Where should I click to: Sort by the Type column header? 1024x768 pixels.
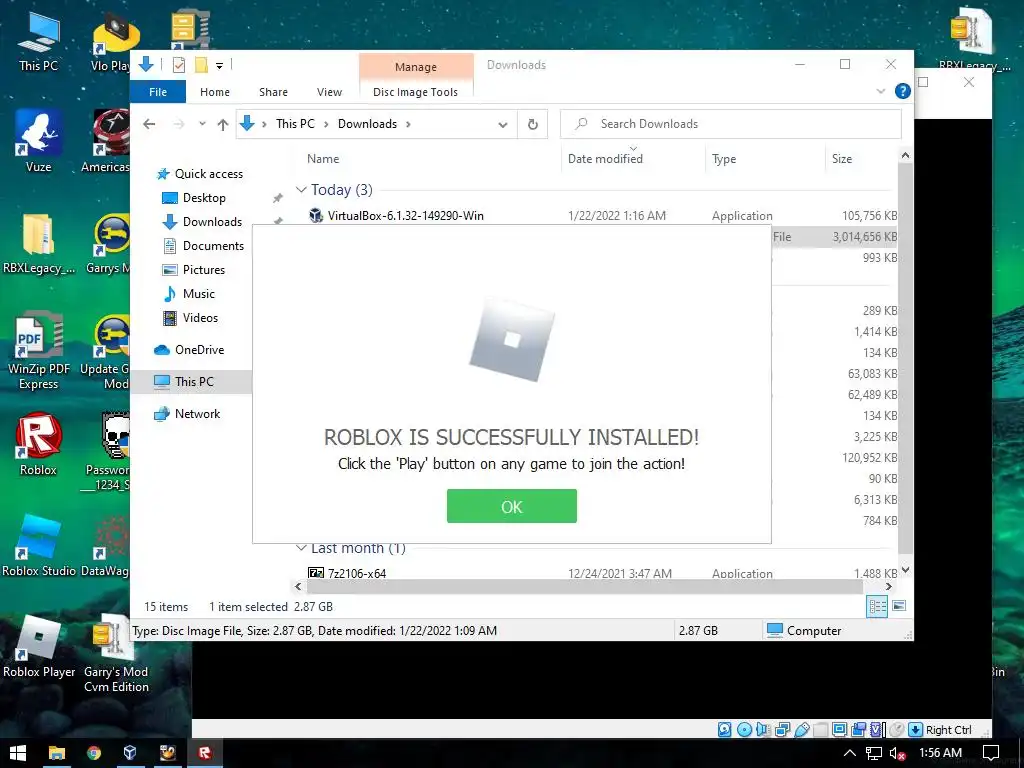[x=724, y=159]
